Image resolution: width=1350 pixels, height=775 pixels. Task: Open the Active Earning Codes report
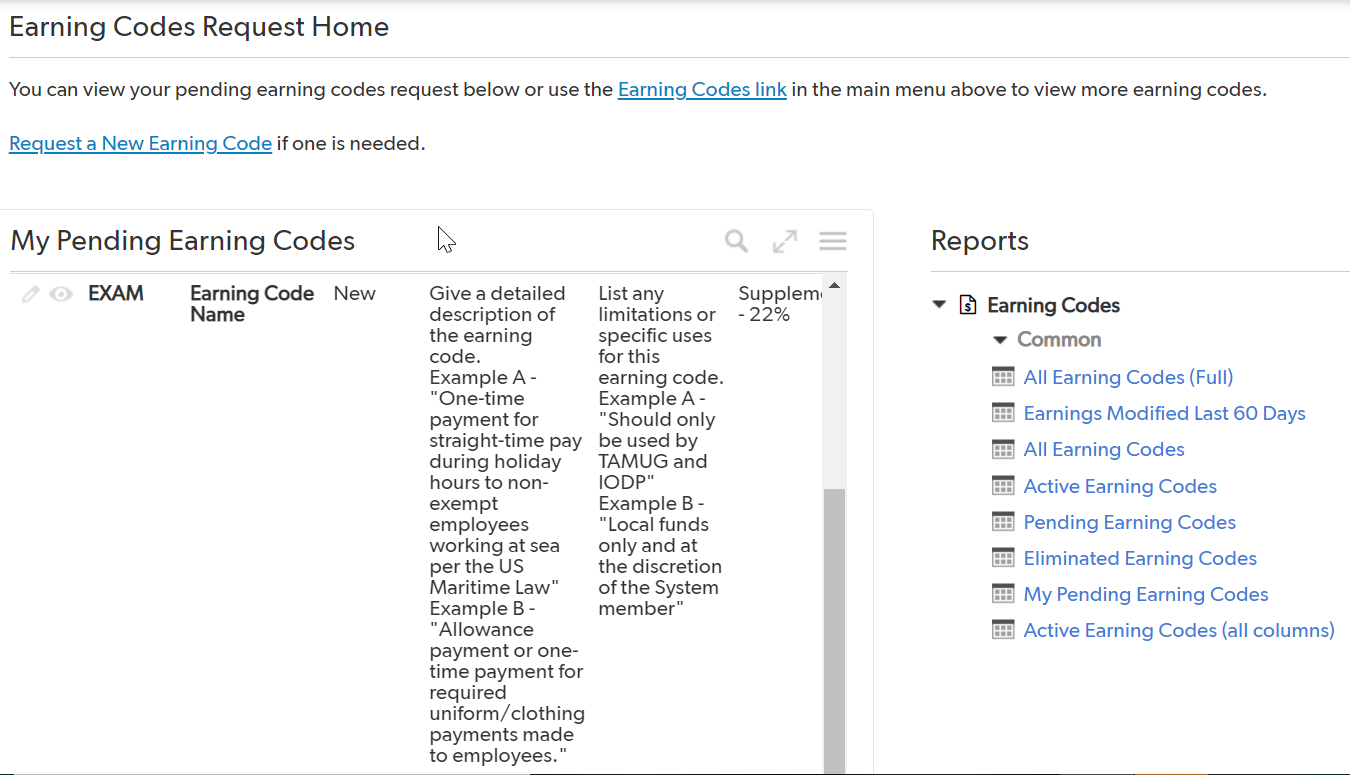click(1120, 485)
